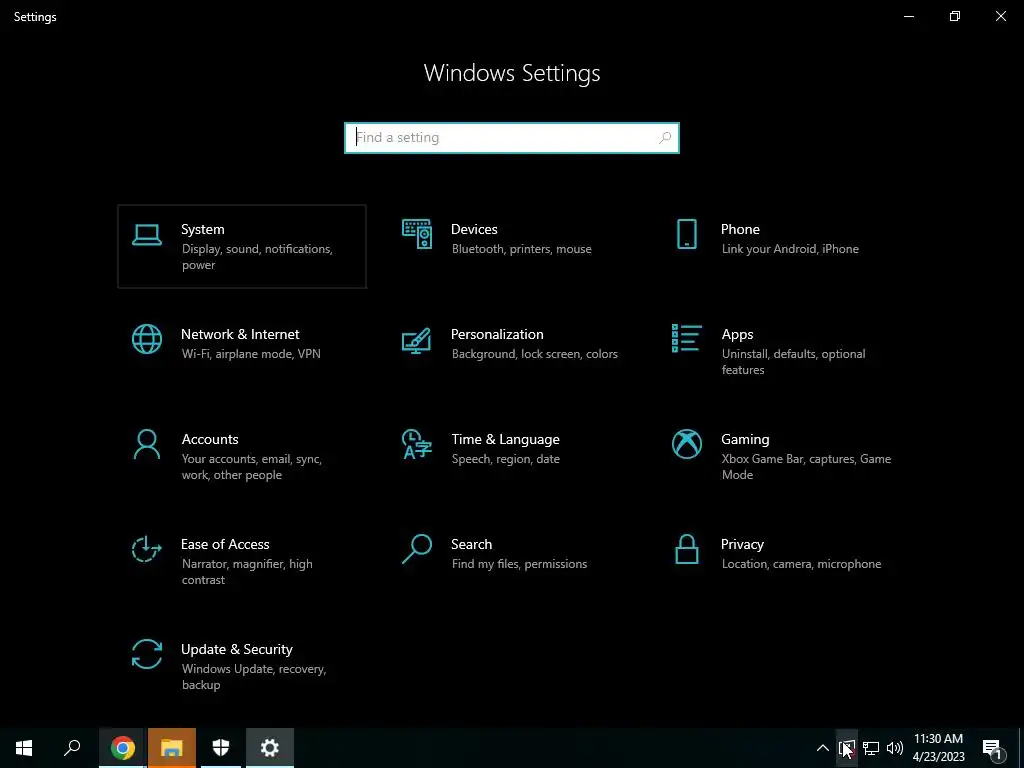The height and width of the screenshot is (768, 1024).
Task: Open the Ease of Access icon
Action: [146, 549]
